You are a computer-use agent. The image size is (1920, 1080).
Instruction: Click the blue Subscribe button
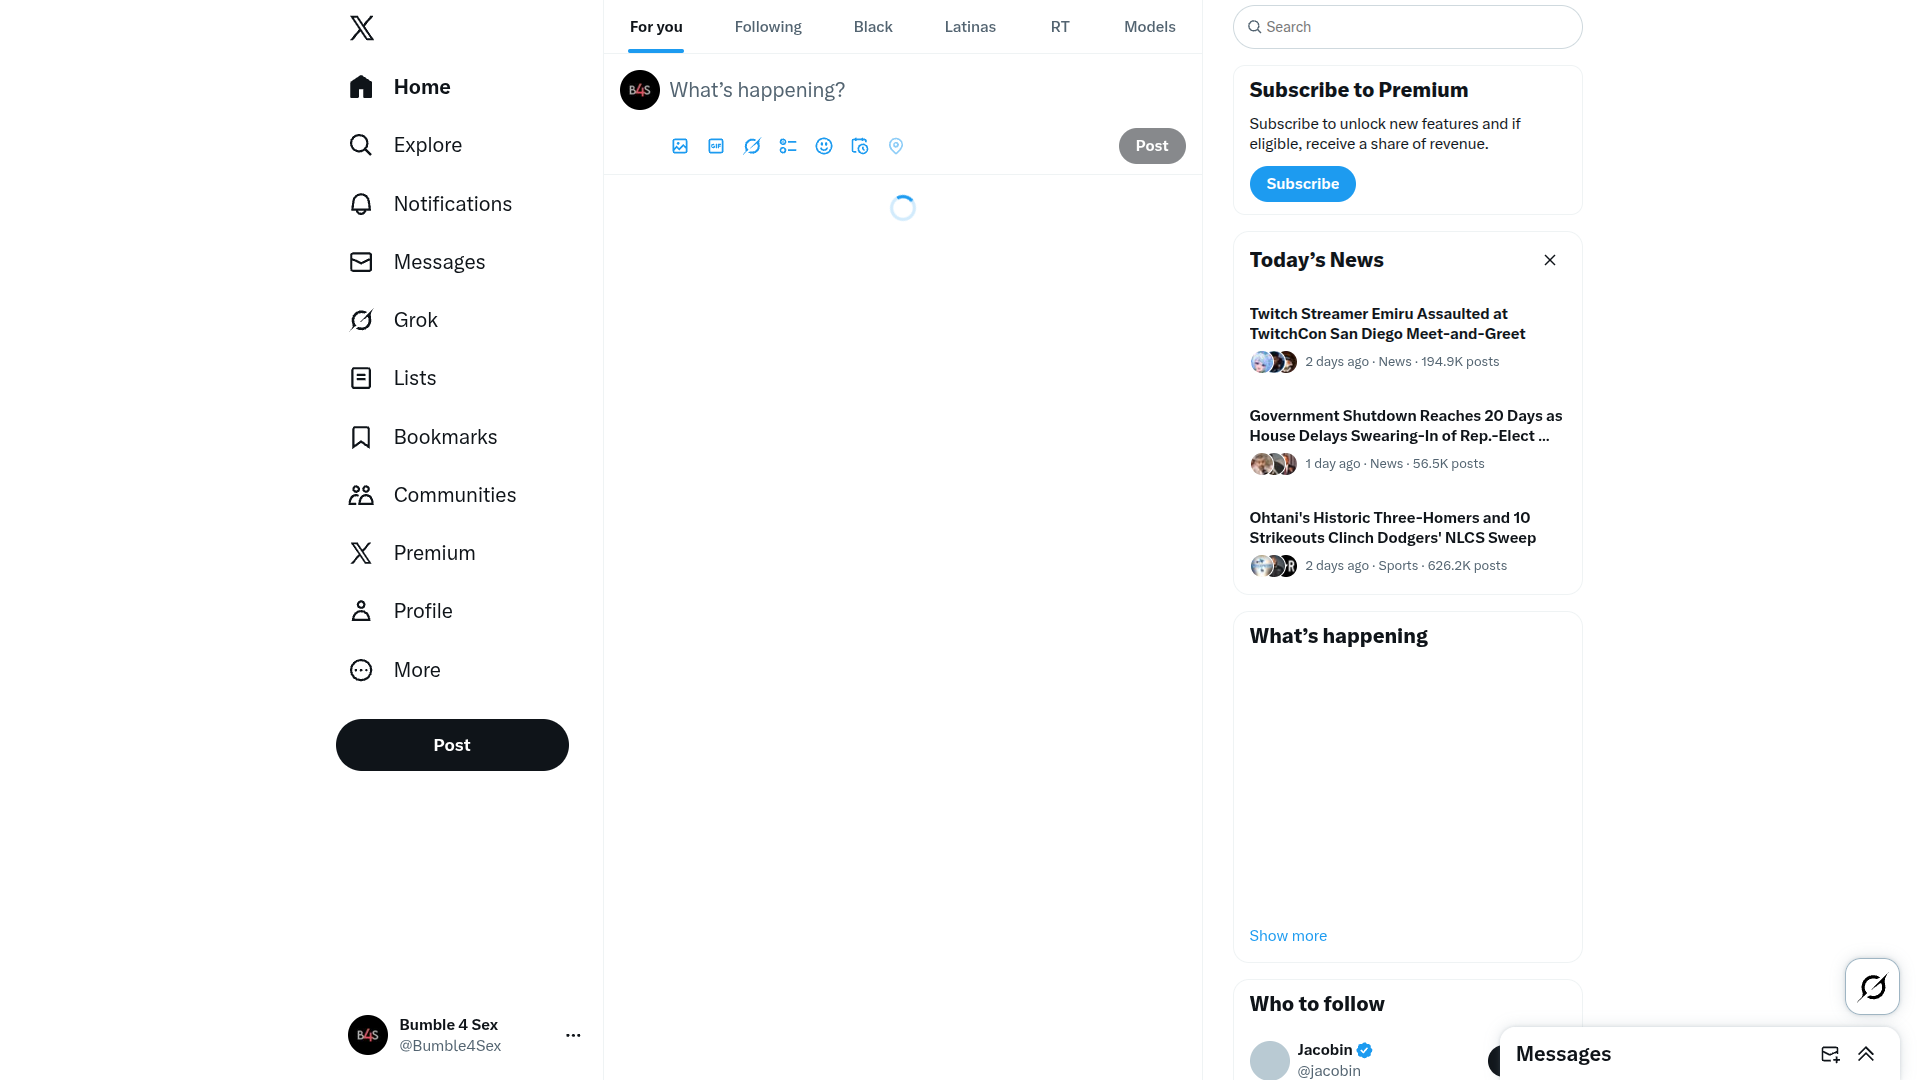1302,184
